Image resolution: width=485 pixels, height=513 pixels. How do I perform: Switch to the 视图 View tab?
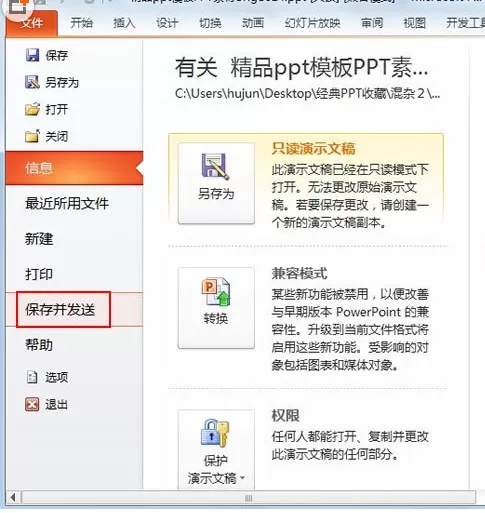point(414,23)
